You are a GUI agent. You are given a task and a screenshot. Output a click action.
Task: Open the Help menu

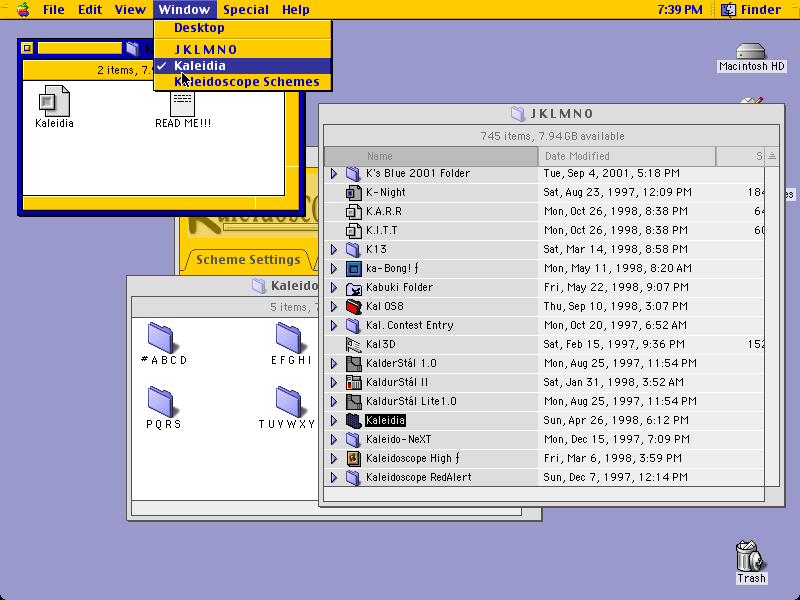pos(296,10)
